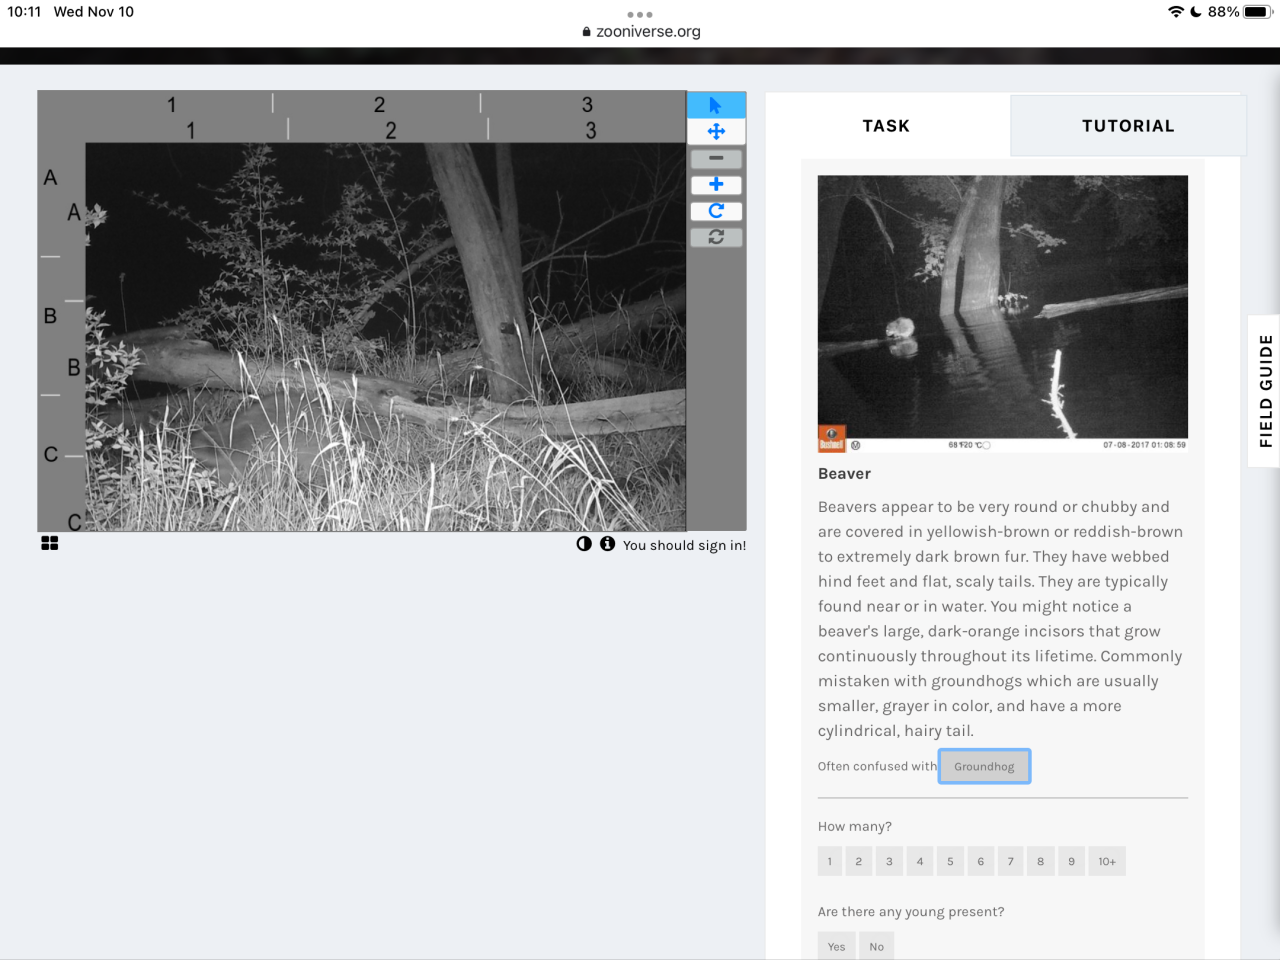This screenshot has width=1280, height=960.
Task: Tap the three-dot multitasking menu at top
Action: pos(640,14)
